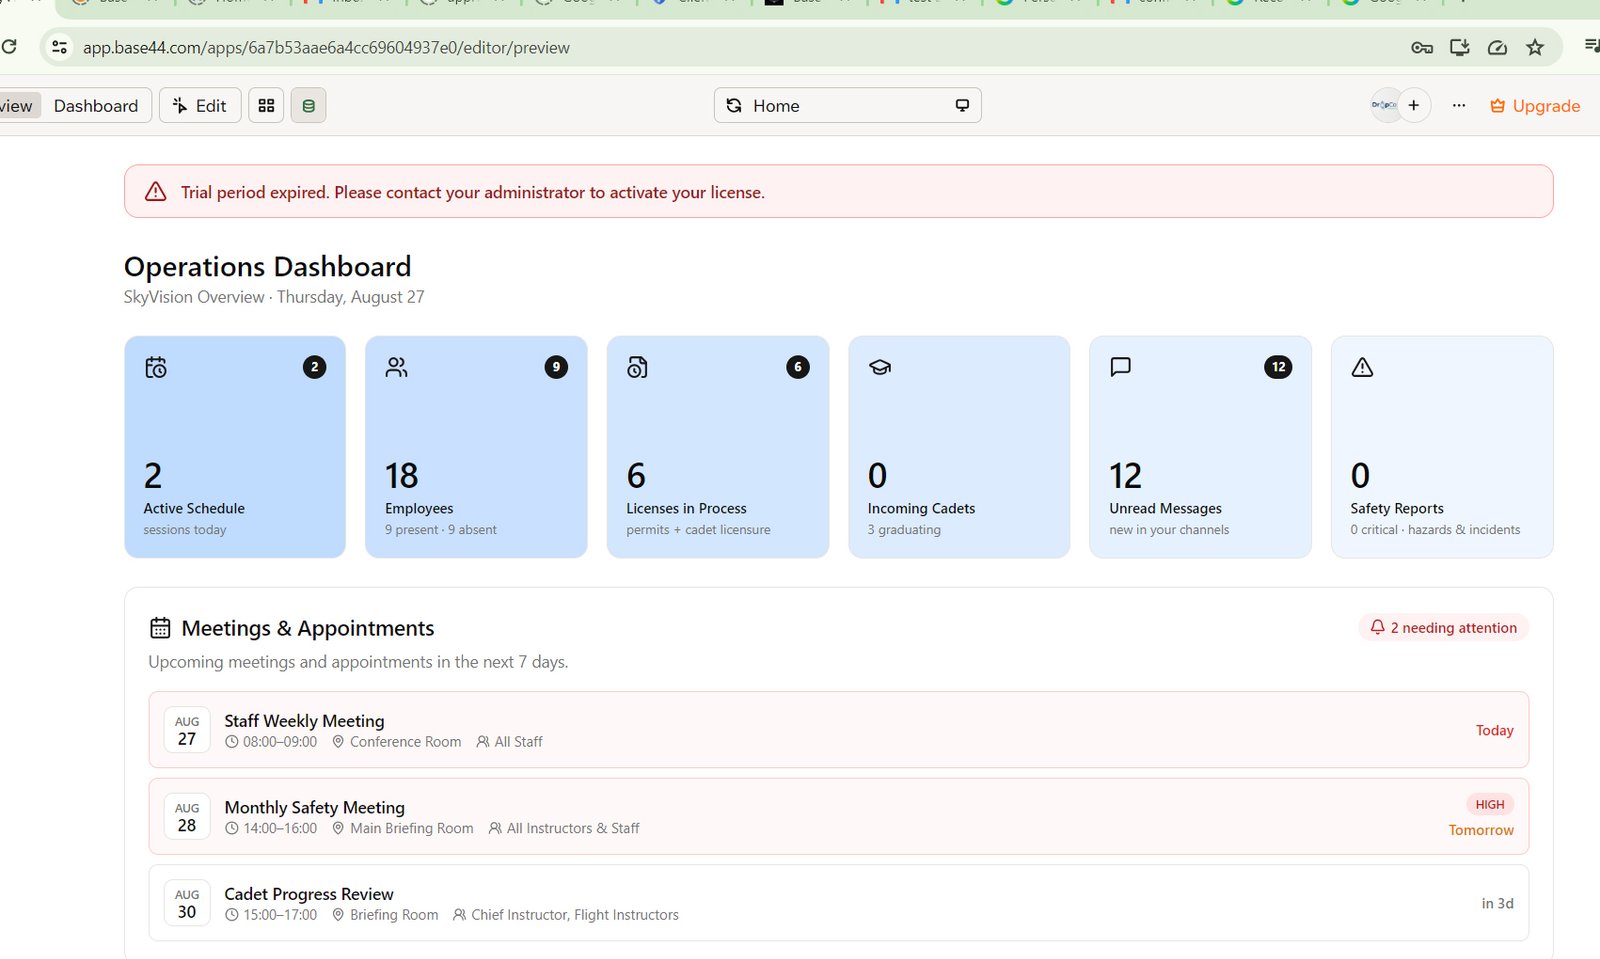Open the three-dot more options menu
Image resolution: width=1600 pixels, height=959 pixels.
[1459, 105]
